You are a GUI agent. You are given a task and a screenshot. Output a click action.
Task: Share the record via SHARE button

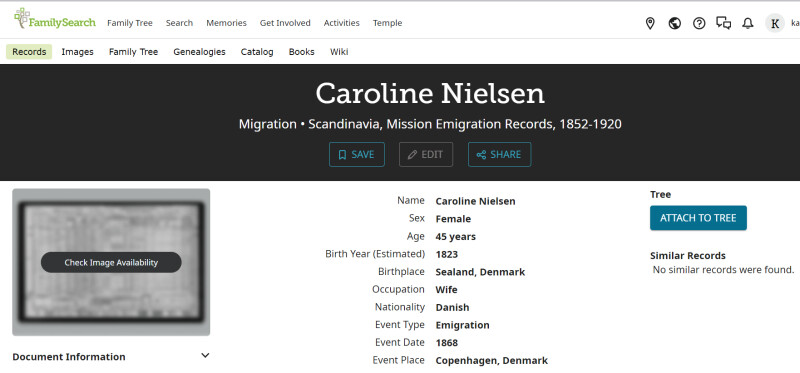(x=499, y=155)
